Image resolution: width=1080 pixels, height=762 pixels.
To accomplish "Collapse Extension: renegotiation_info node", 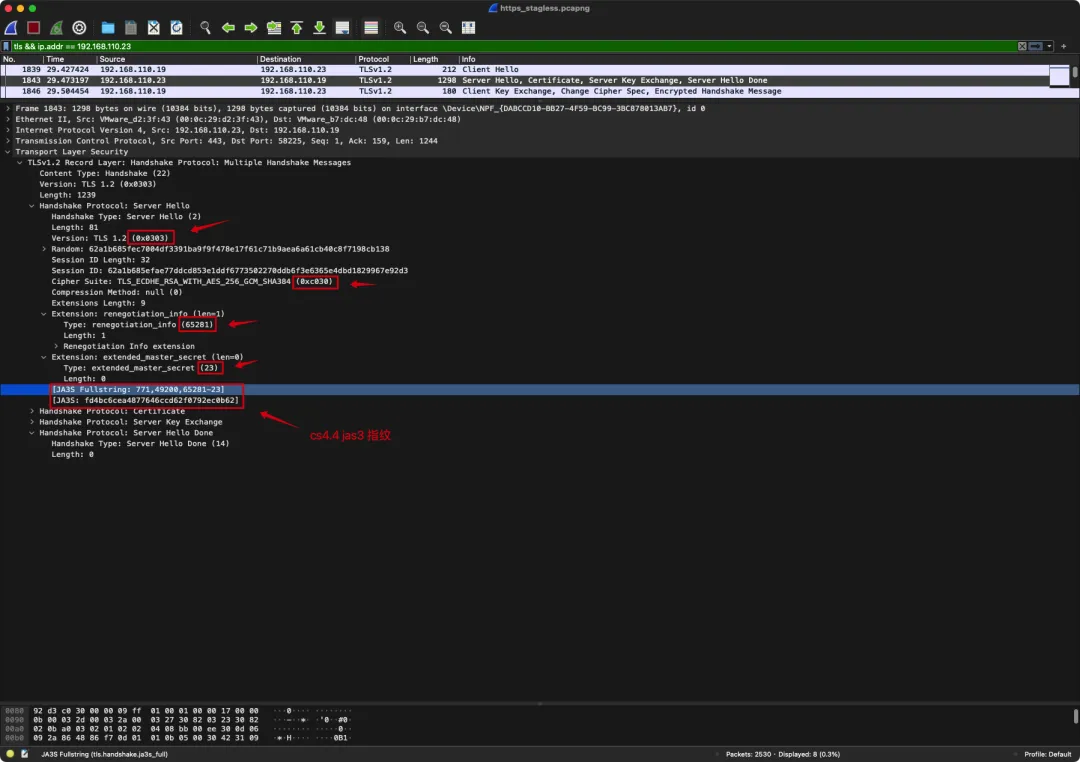I will coord(44,314).
